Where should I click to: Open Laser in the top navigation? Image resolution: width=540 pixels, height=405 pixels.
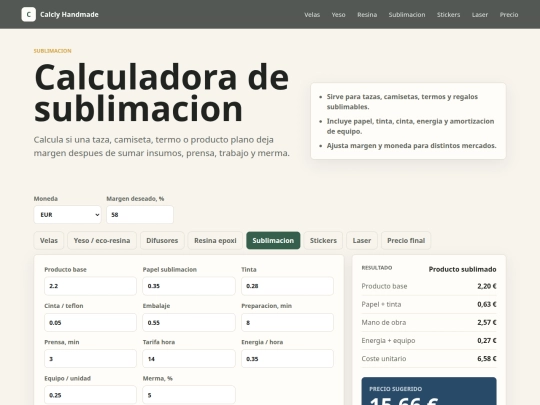[480, 15]
